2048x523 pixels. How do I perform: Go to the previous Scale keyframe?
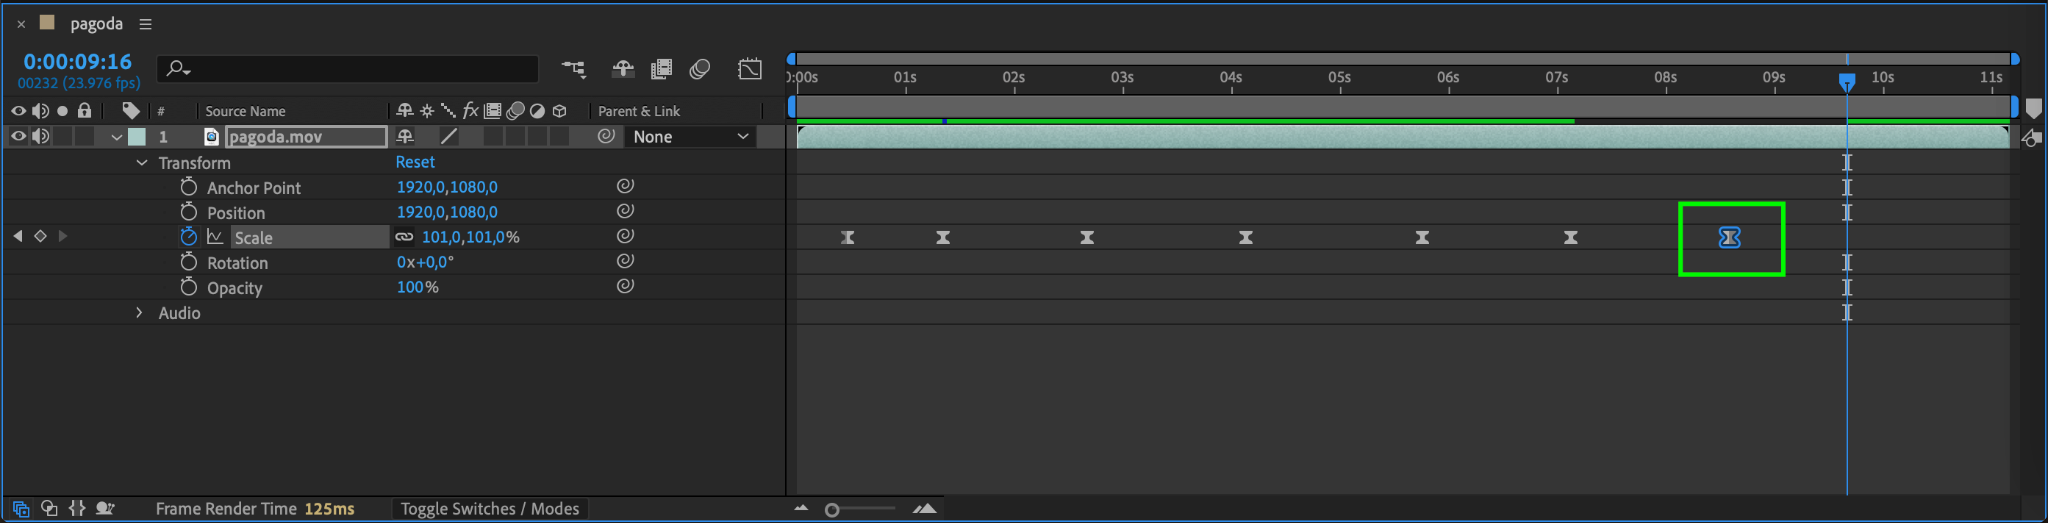point(17,236)
